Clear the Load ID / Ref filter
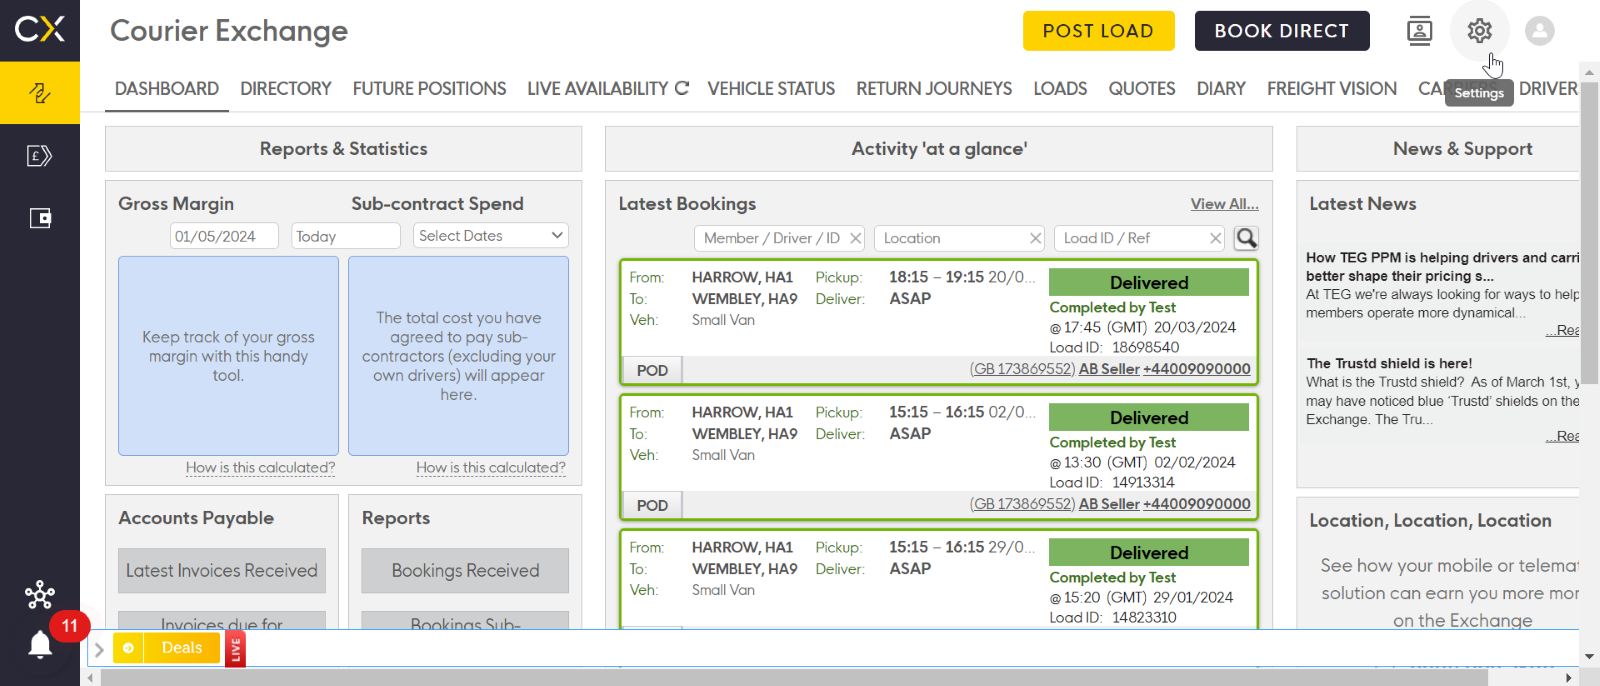The image size is (1600, 686). click(1216, 238)
